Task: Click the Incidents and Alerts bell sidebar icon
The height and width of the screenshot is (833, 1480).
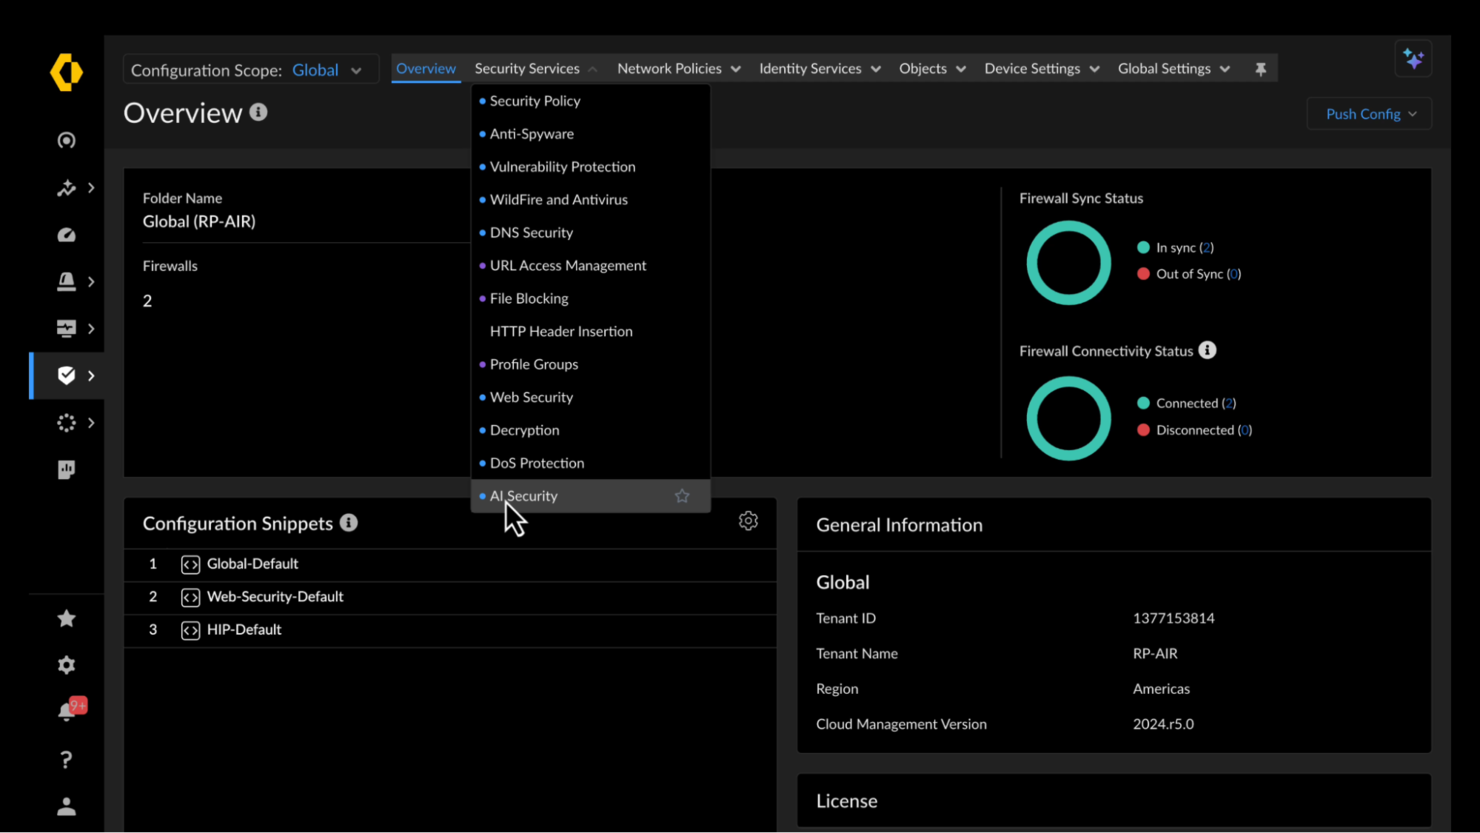Action: (x=66, y=281)
